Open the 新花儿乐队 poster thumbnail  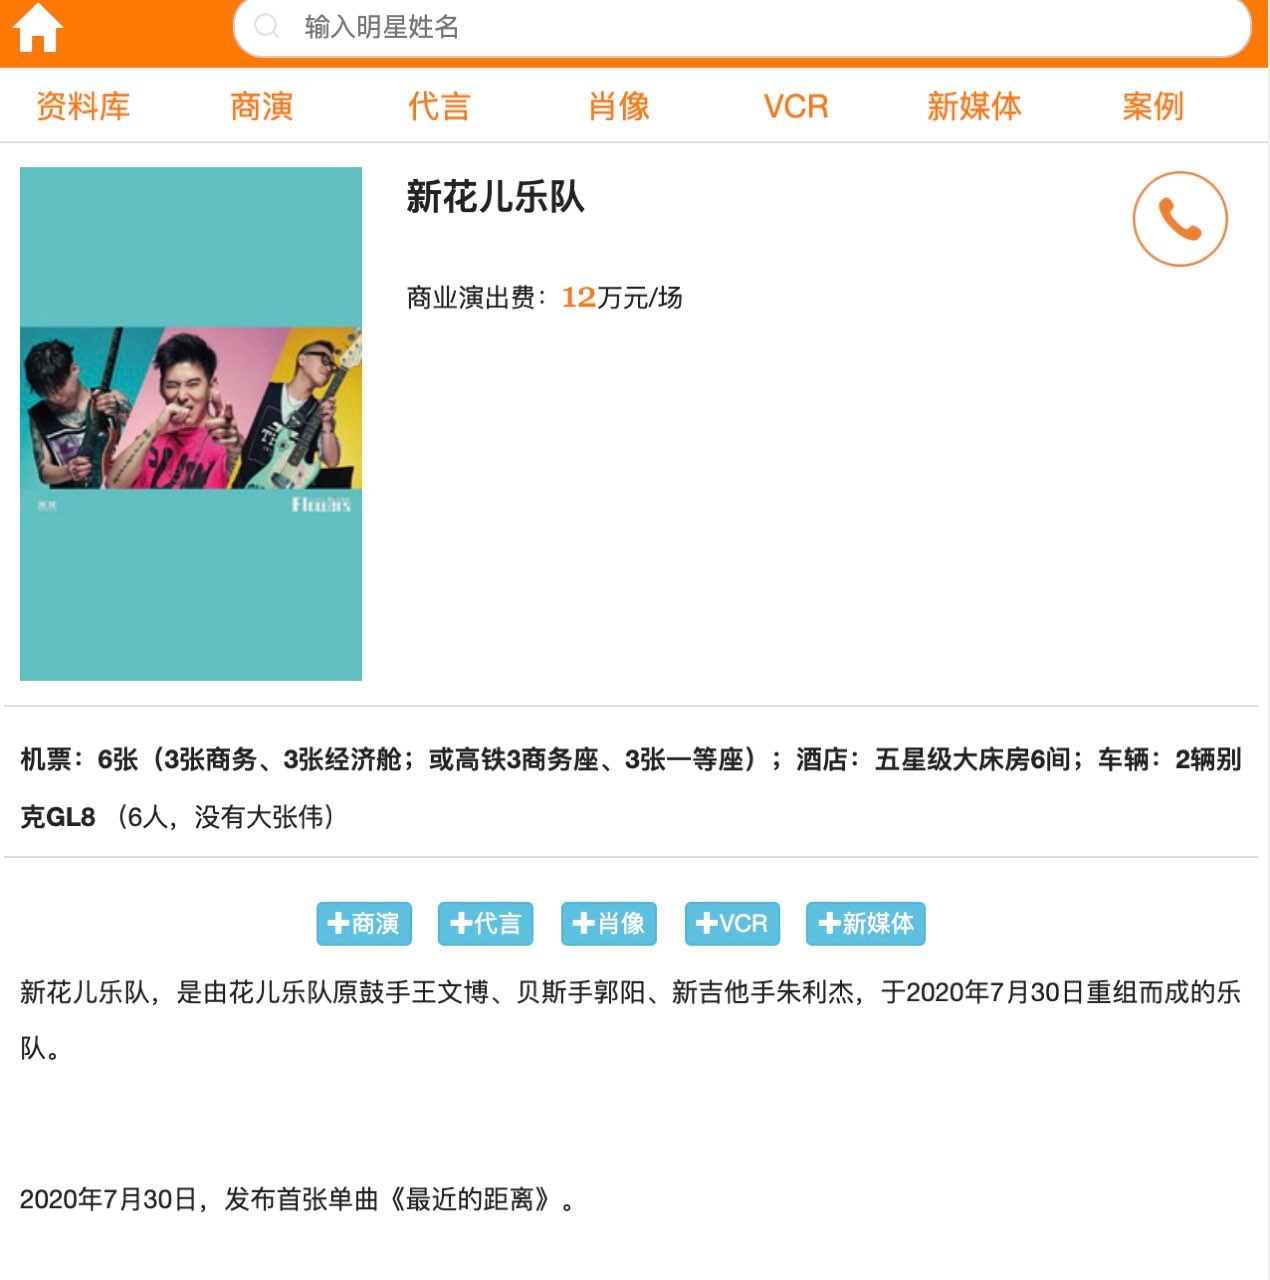tap(191, 424)
